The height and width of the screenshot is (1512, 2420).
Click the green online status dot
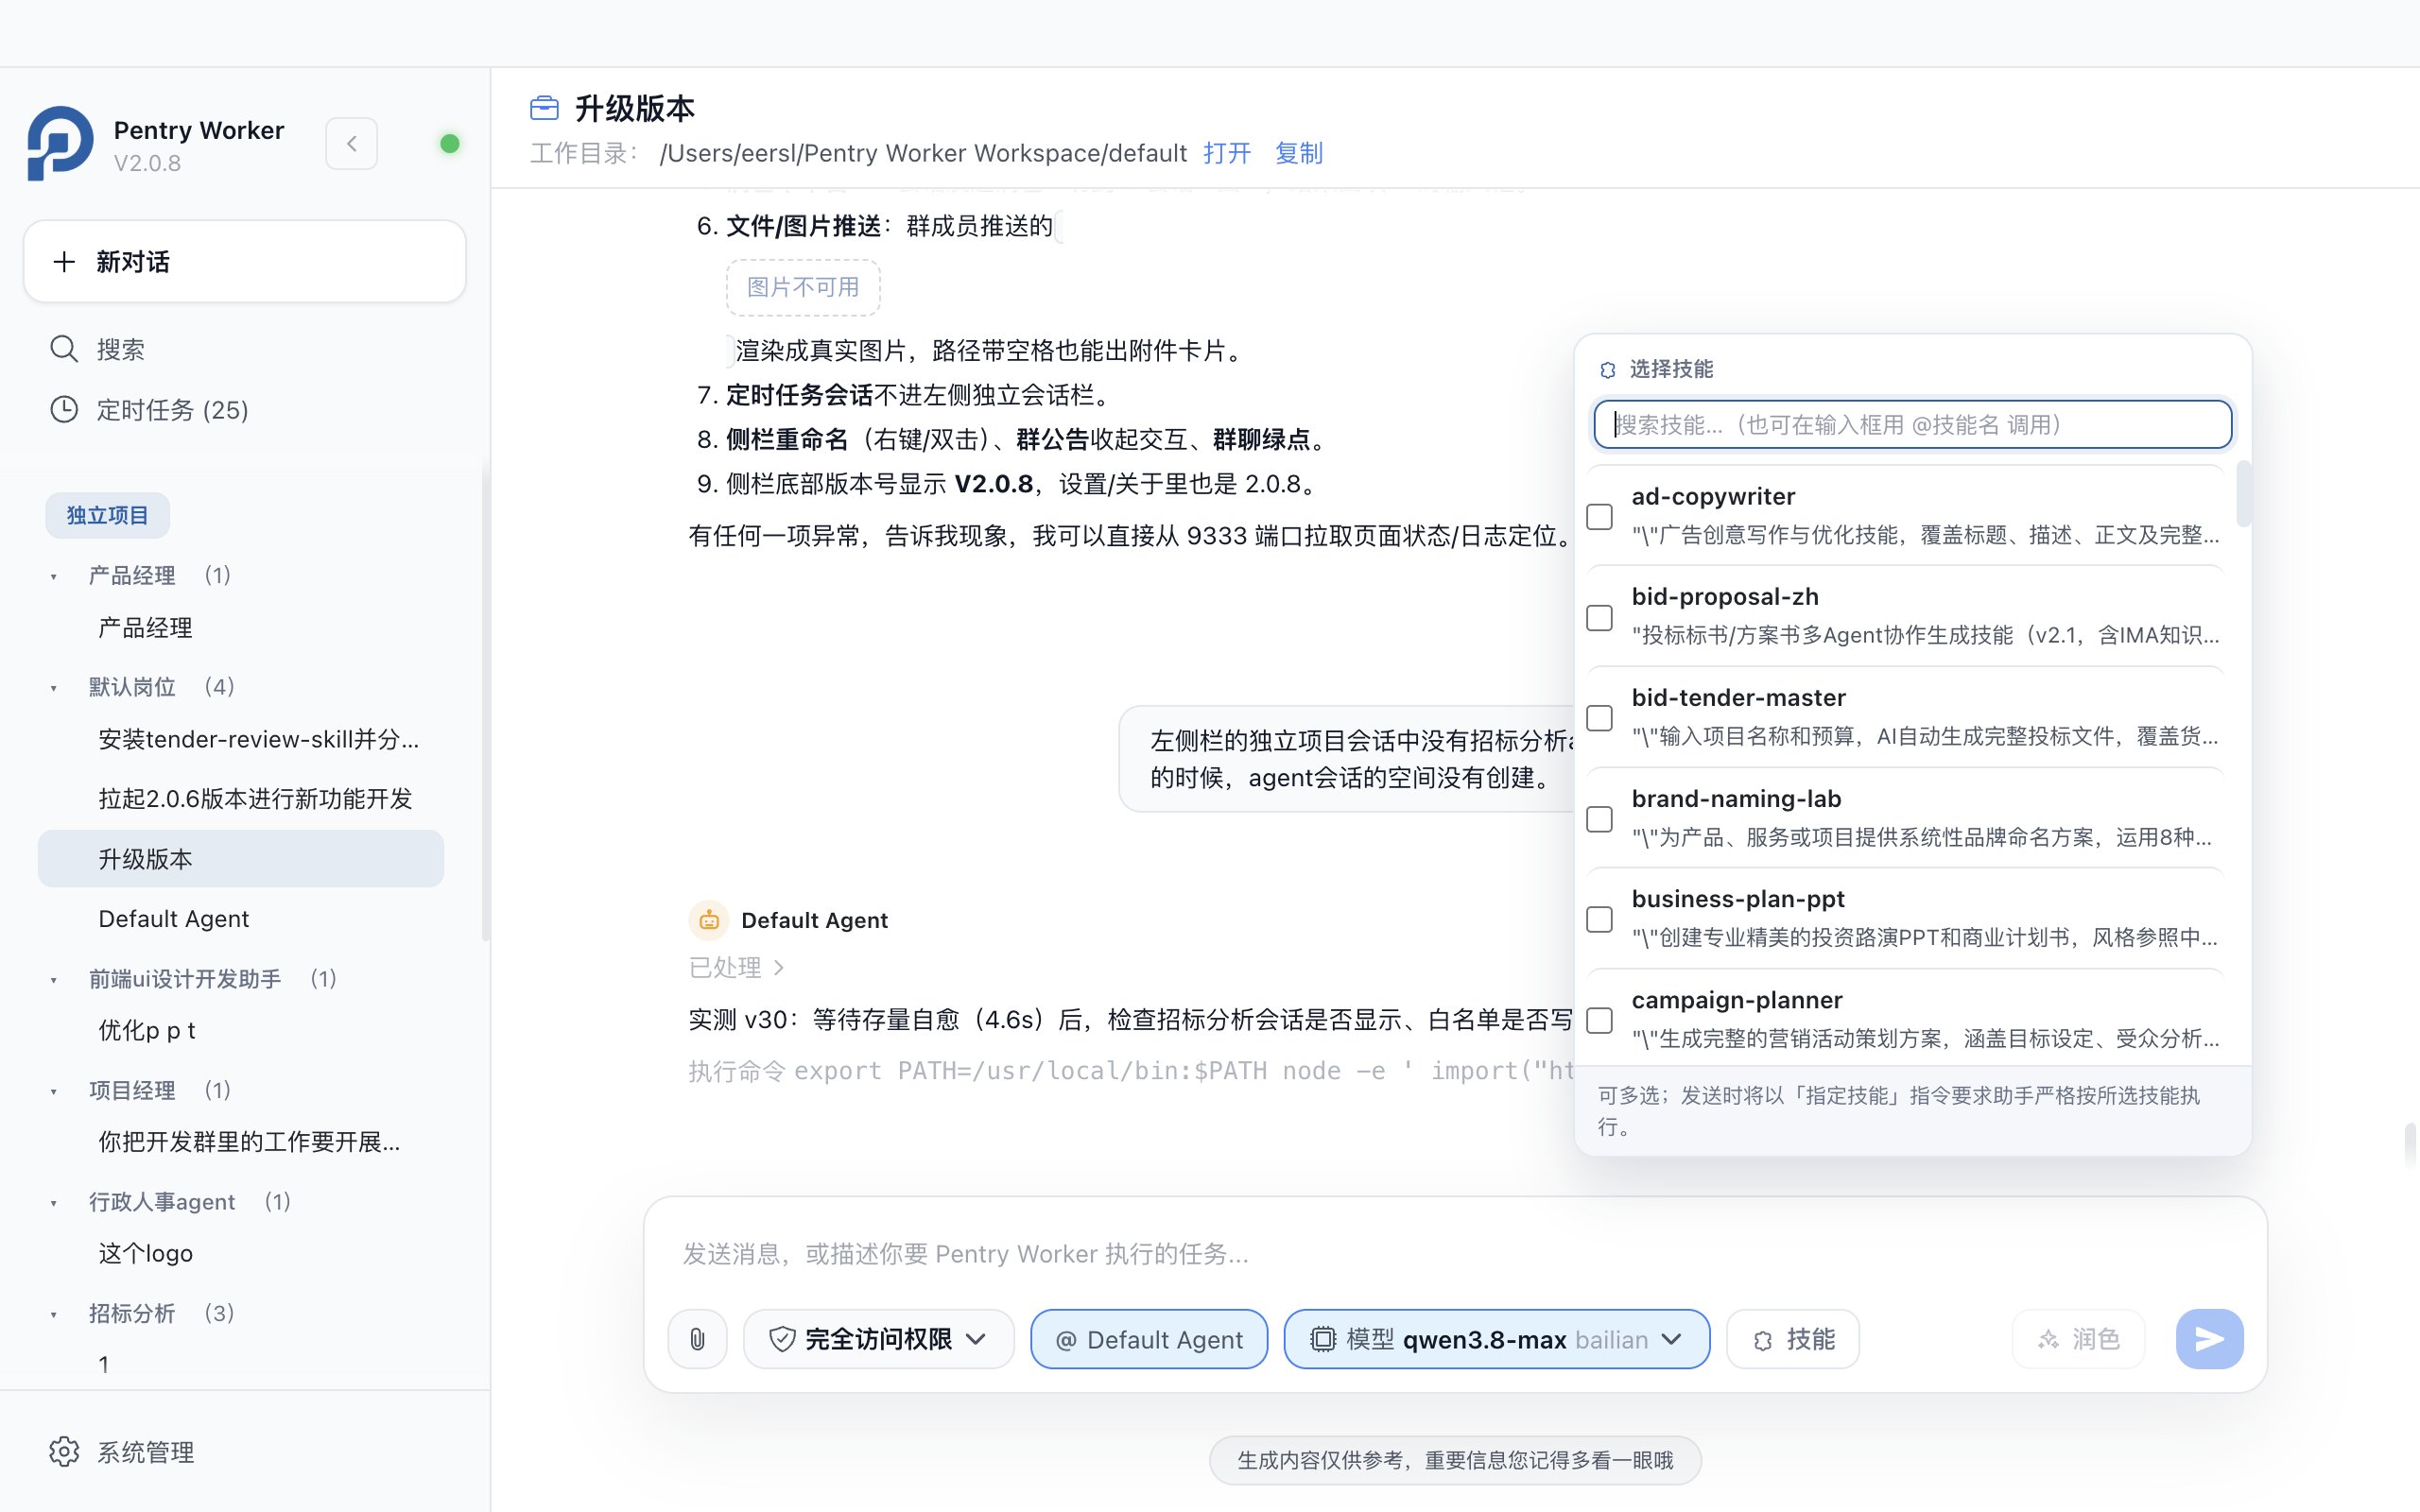pyautogui.click(x=450, y=144)
